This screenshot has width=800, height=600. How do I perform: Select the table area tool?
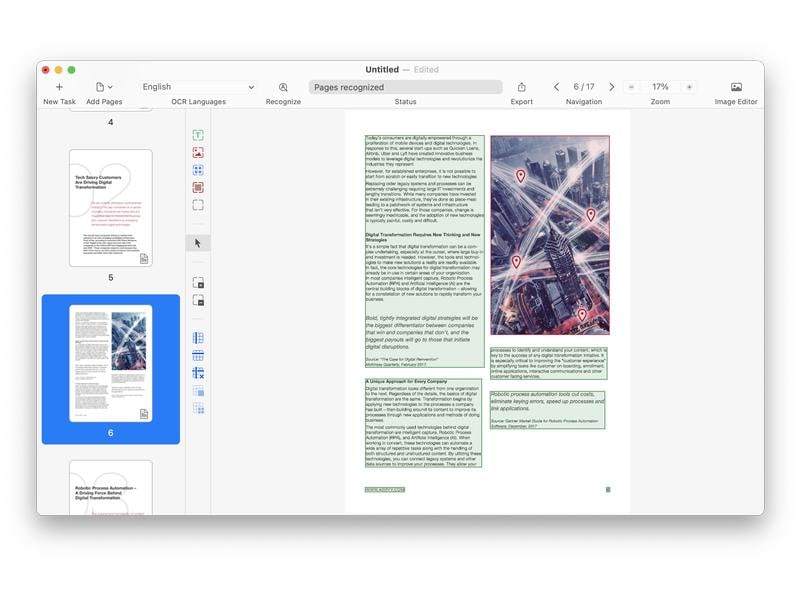pyautogui.click(x=198, y=170)
